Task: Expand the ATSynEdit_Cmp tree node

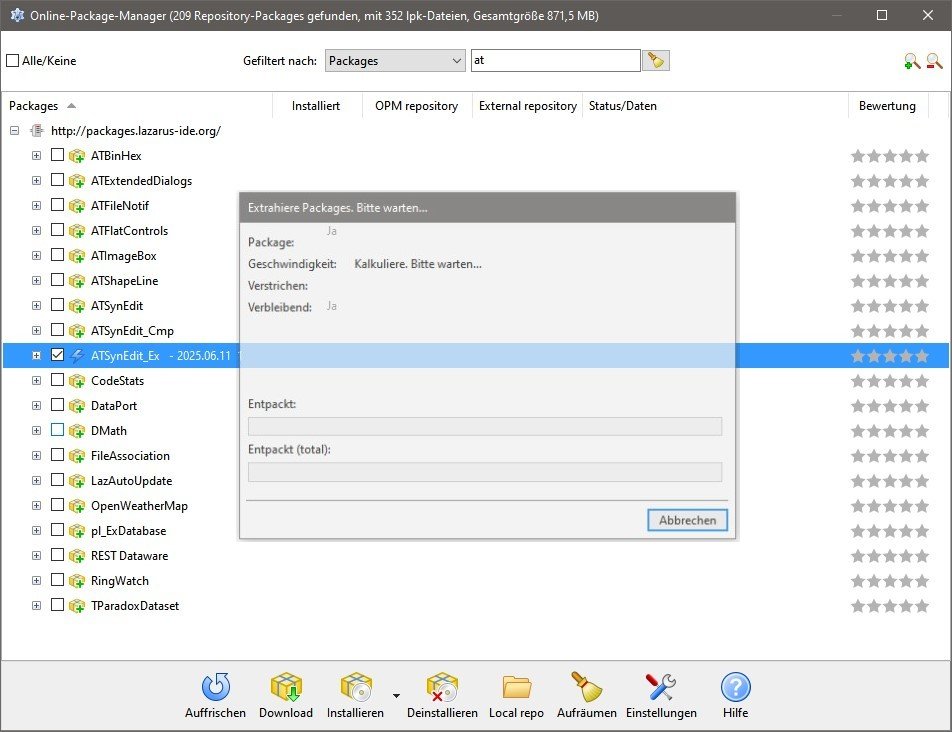Action: pyautogui.click(x=36, y=331)
